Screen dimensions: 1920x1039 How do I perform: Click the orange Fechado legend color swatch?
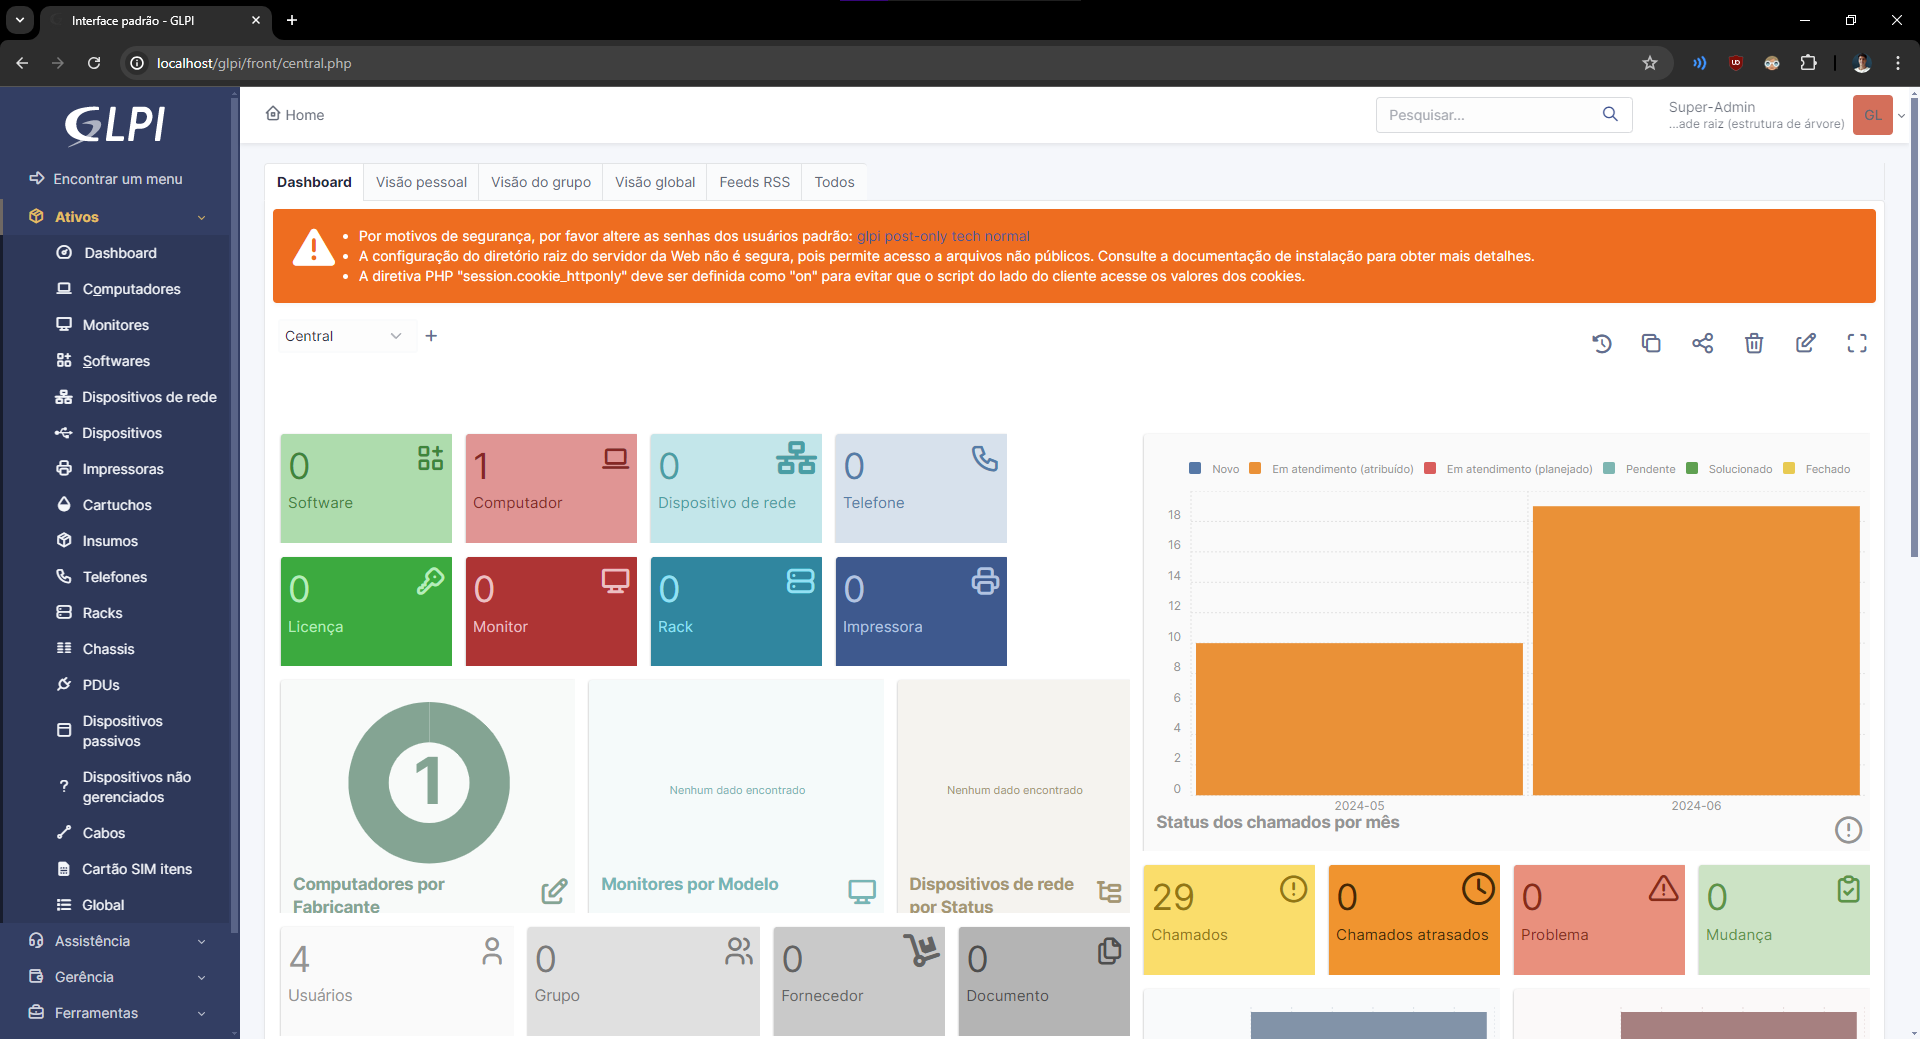pos(1789,469)
